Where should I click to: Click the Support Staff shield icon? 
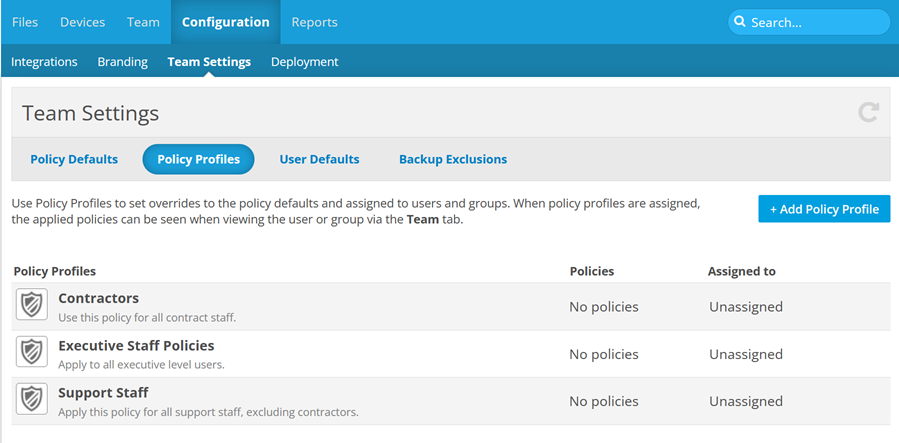click(x=32, y=400)
